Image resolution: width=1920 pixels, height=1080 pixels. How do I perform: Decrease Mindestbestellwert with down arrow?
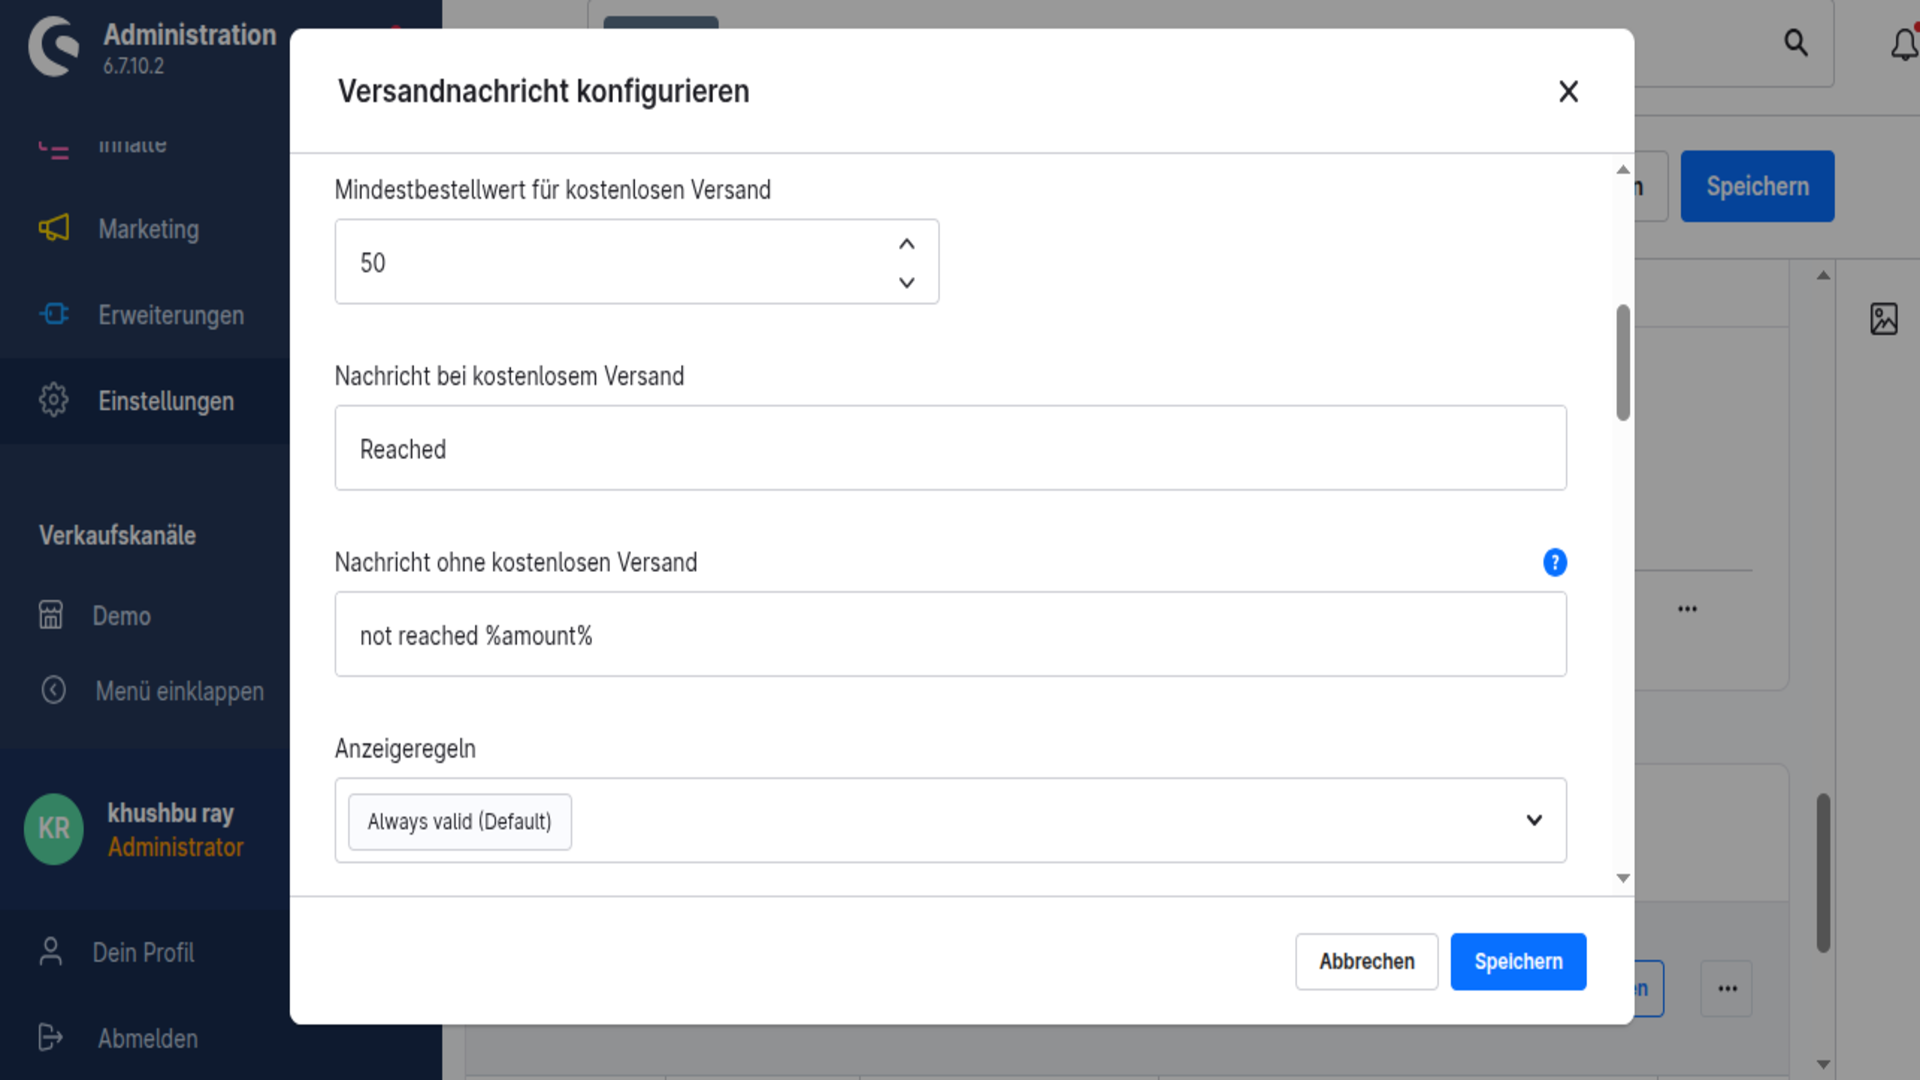tap(907, 283)
